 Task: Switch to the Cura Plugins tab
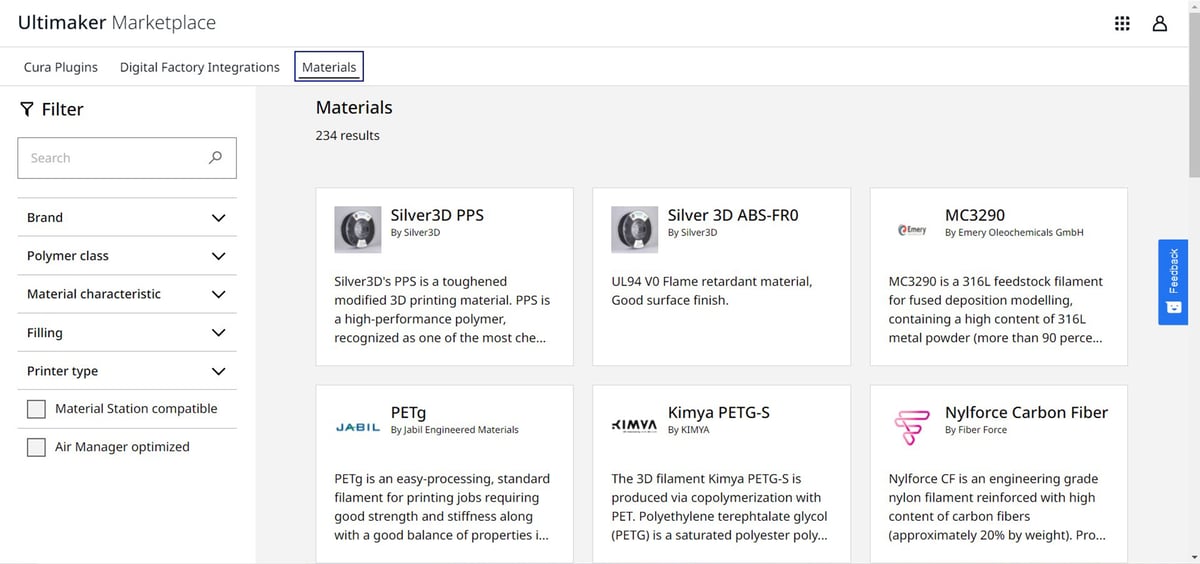pos(61,67)
